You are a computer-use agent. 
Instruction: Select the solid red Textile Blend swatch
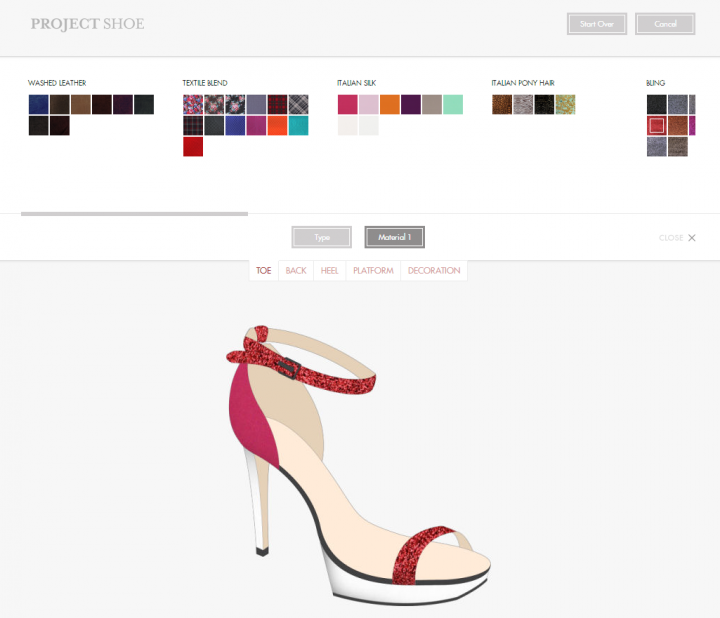point(193,147)
